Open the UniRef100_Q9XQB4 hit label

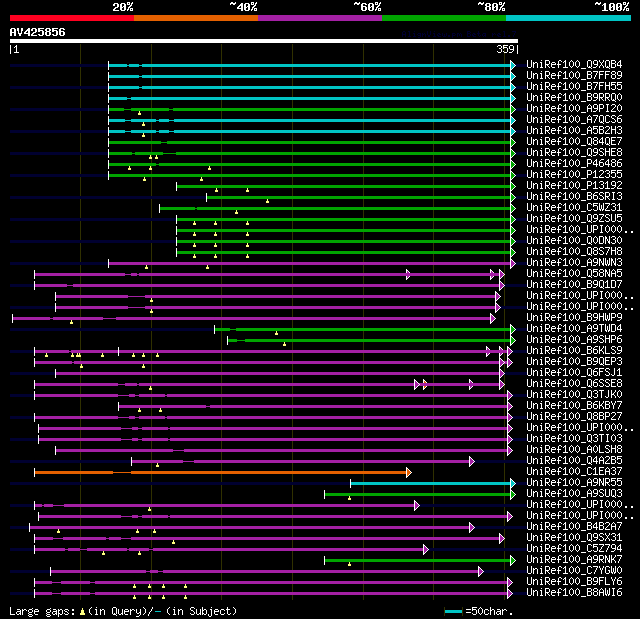pyautogui.click(x=574, y=64)
